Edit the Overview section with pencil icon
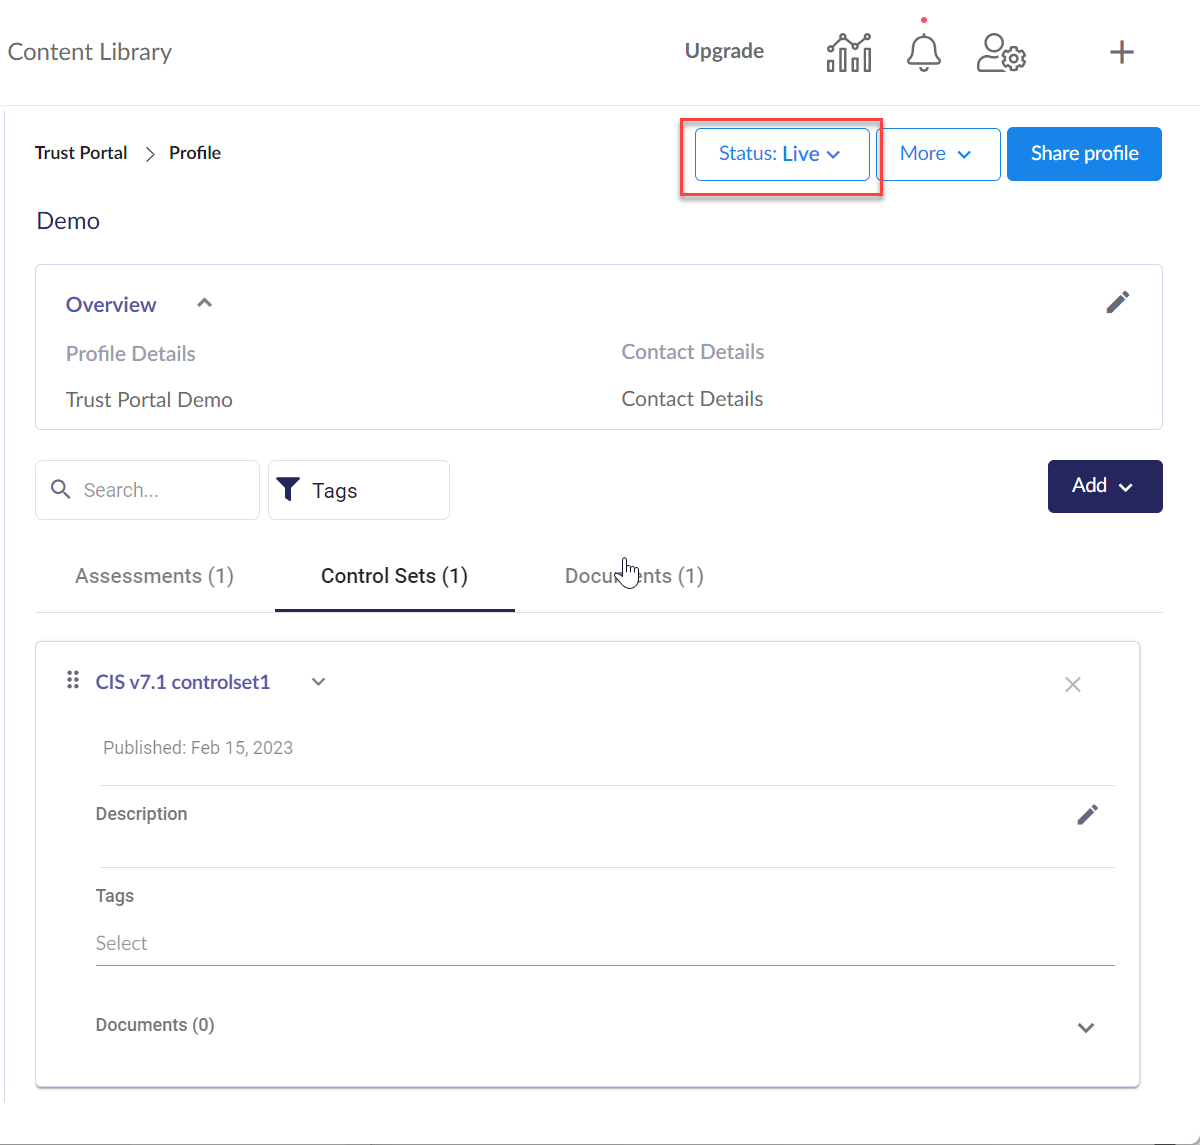1200x1145 pixels. coord(1117,302)
